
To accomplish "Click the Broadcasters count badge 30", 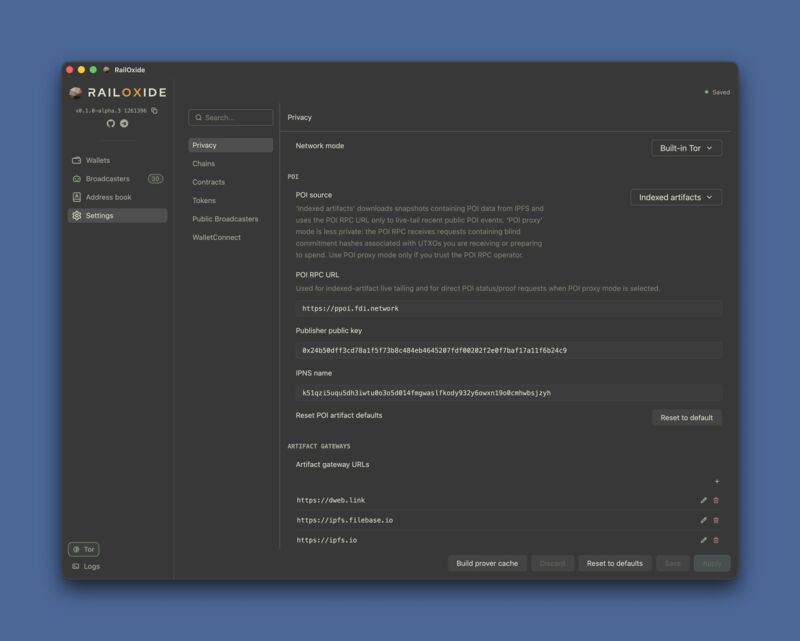I will 155,179.
